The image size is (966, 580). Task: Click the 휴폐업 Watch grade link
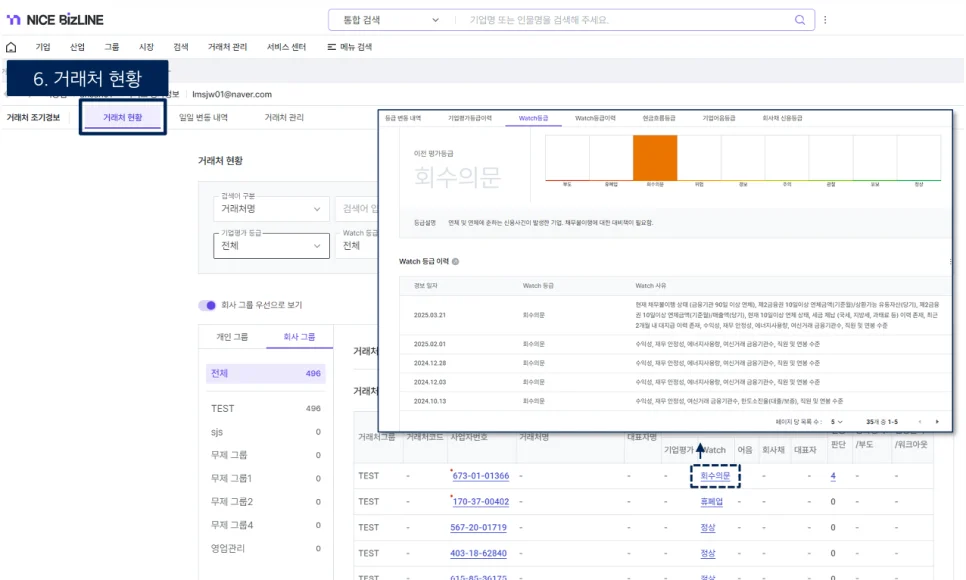pos(711,502)
